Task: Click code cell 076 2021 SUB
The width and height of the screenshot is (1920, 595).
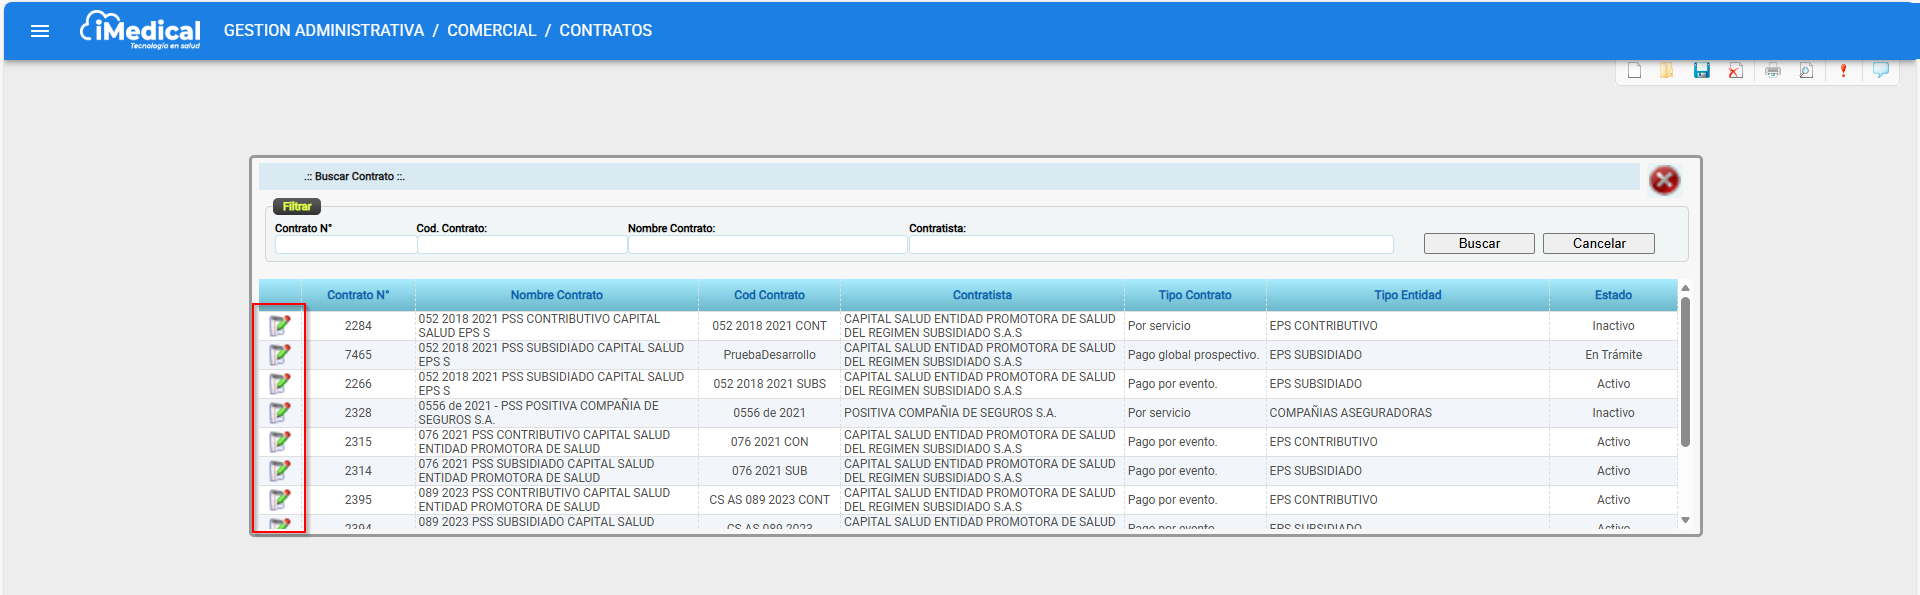Action: (x=769, y=471)
